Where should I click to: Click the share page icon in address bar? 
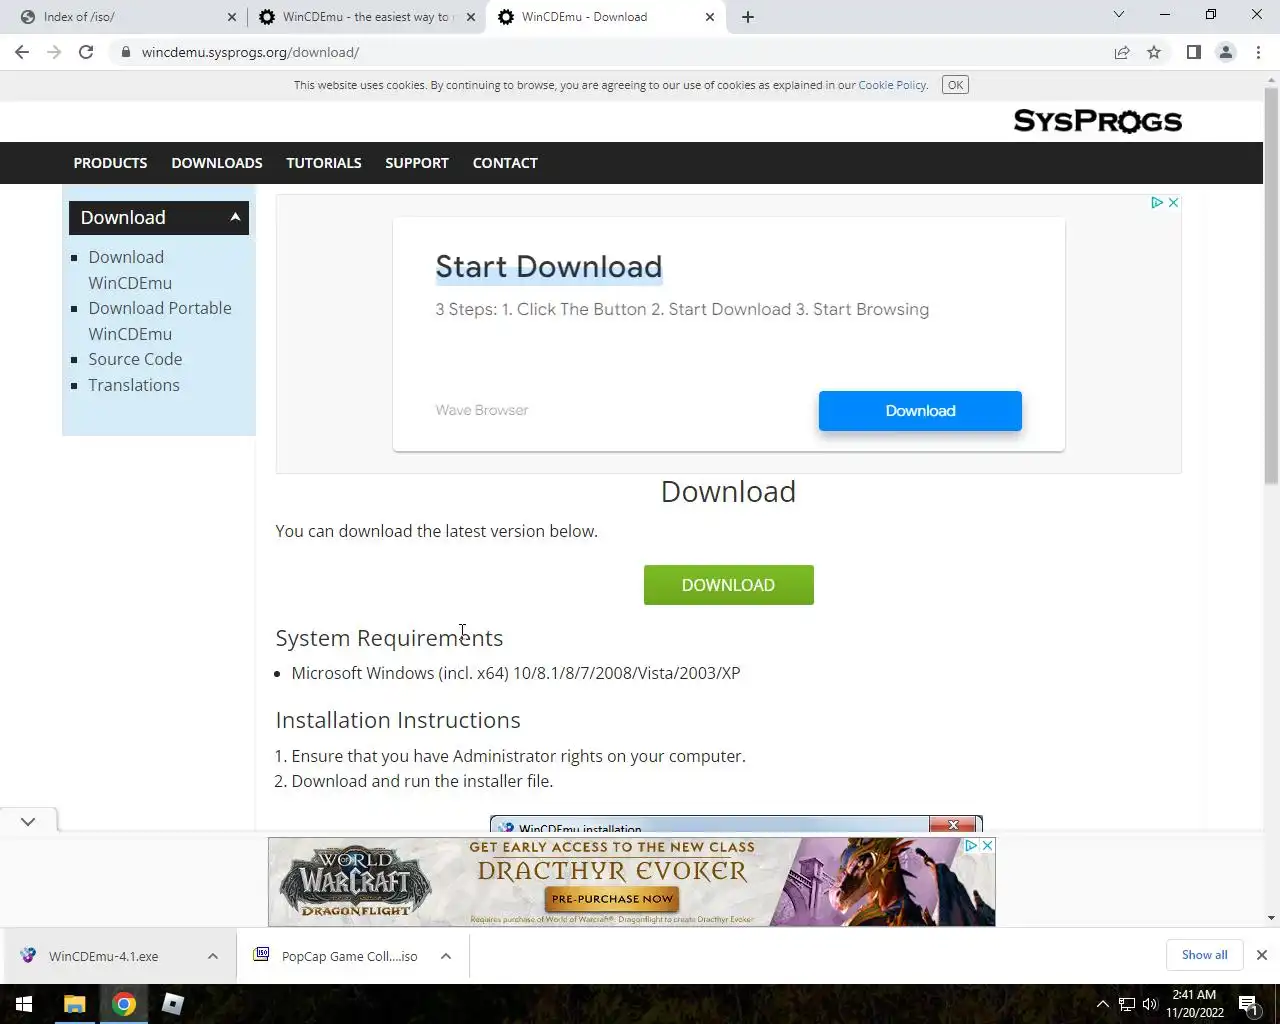(1122, 52)
